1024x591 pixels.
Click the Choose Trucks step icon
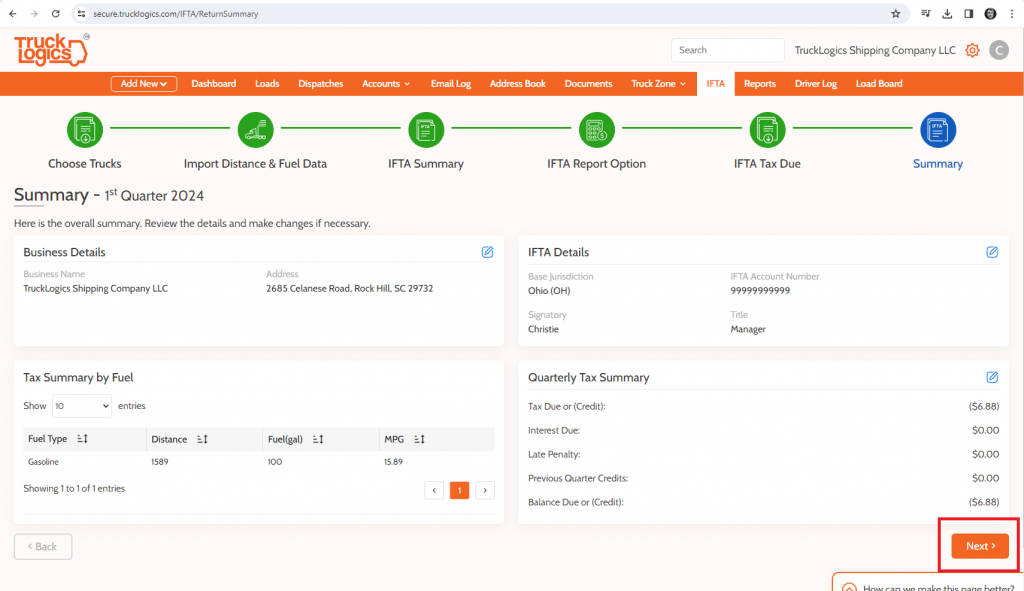pos(85,130)
